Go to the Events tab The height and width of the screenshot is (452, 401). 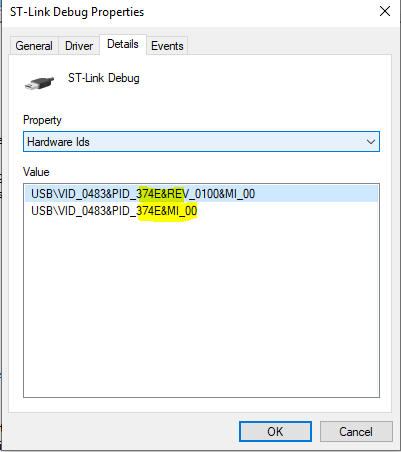point(167,46)
